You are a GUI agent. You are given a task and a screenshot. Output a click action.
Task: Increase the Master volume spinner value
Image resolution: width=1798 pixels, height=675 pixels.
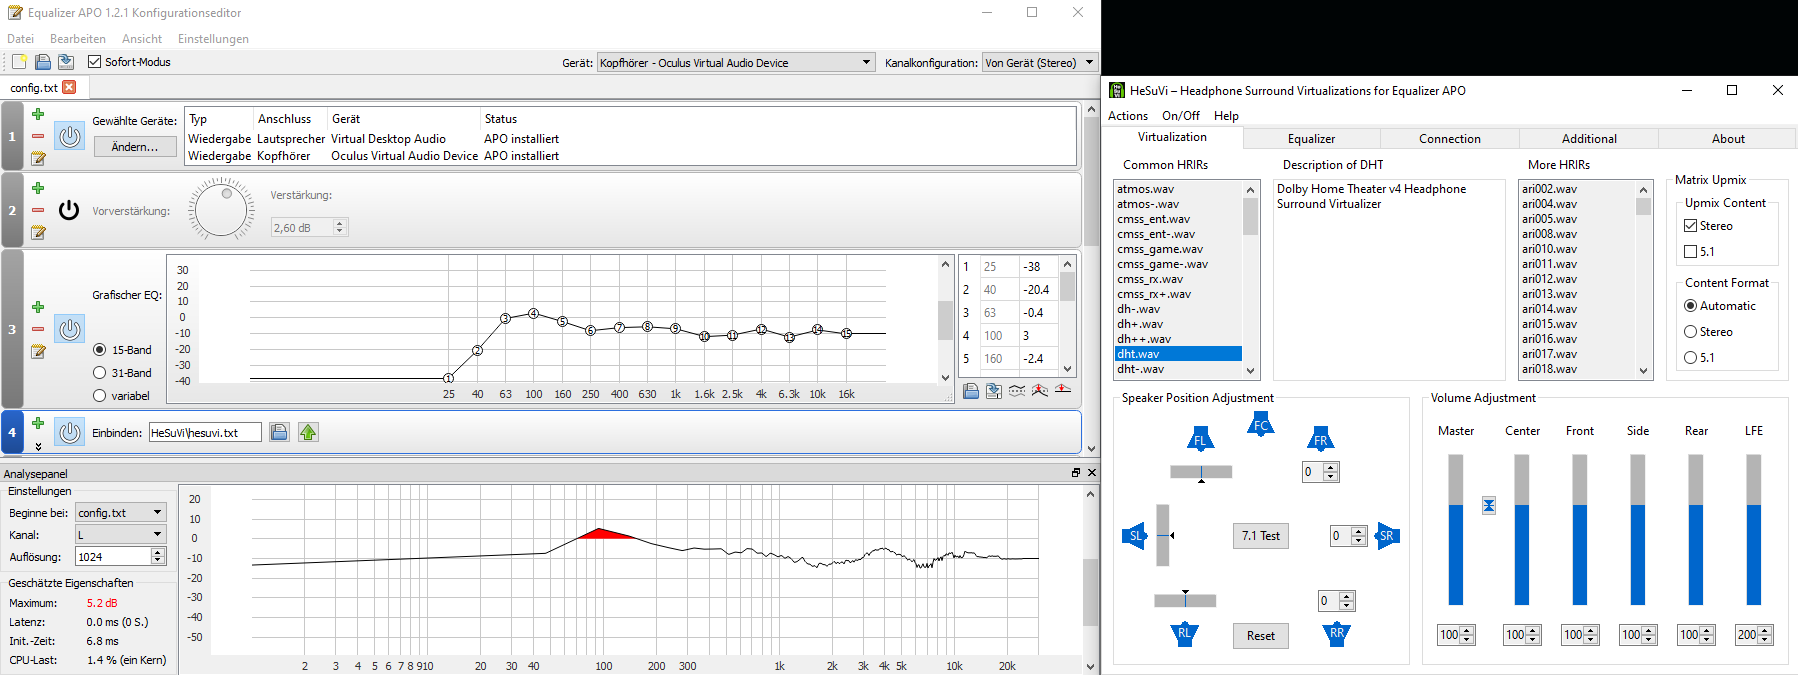point(1468,630)
